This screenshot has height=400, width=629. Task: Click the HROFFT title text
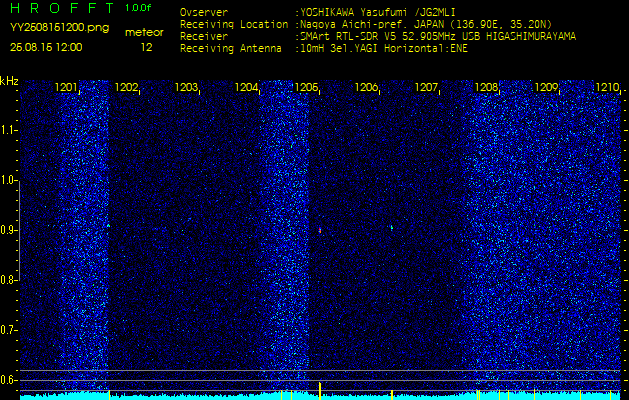click(62, 8)
